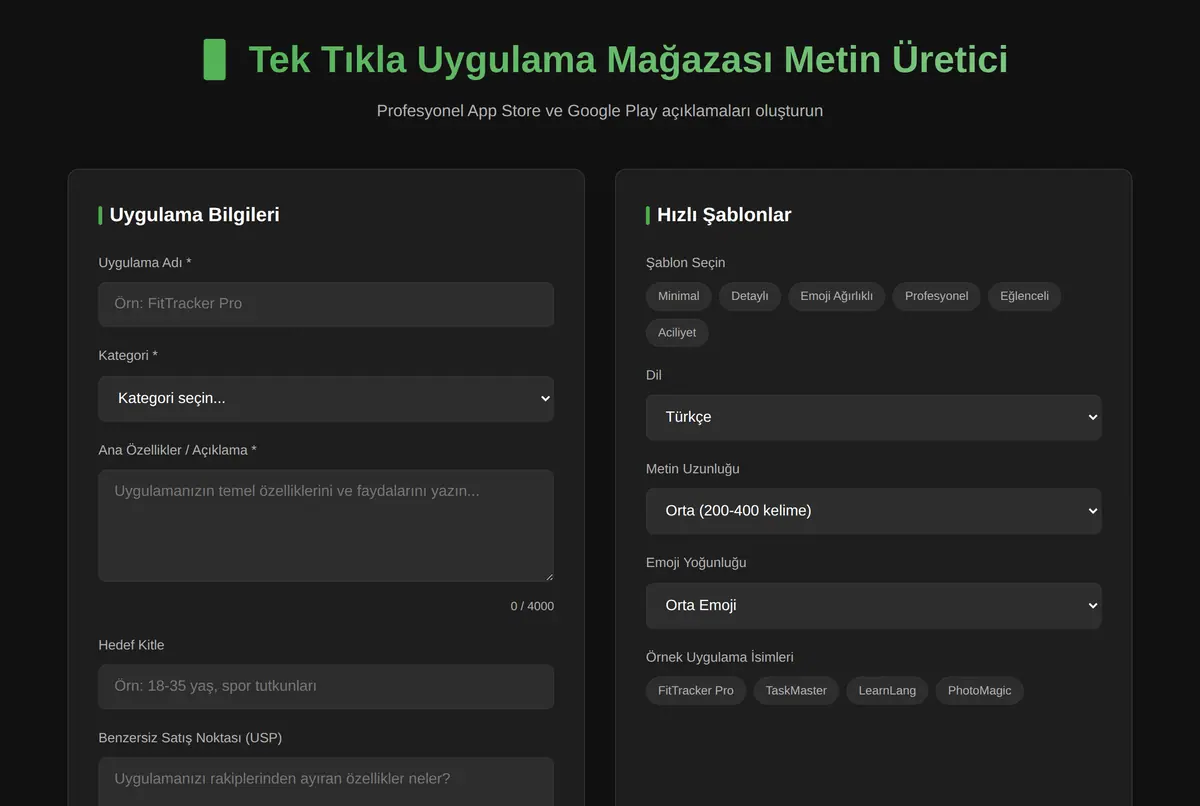Image resolution: width=1200 pixels, height=806 pixels.
Task: Click the green phone icon in title
Action: (214, 60)
